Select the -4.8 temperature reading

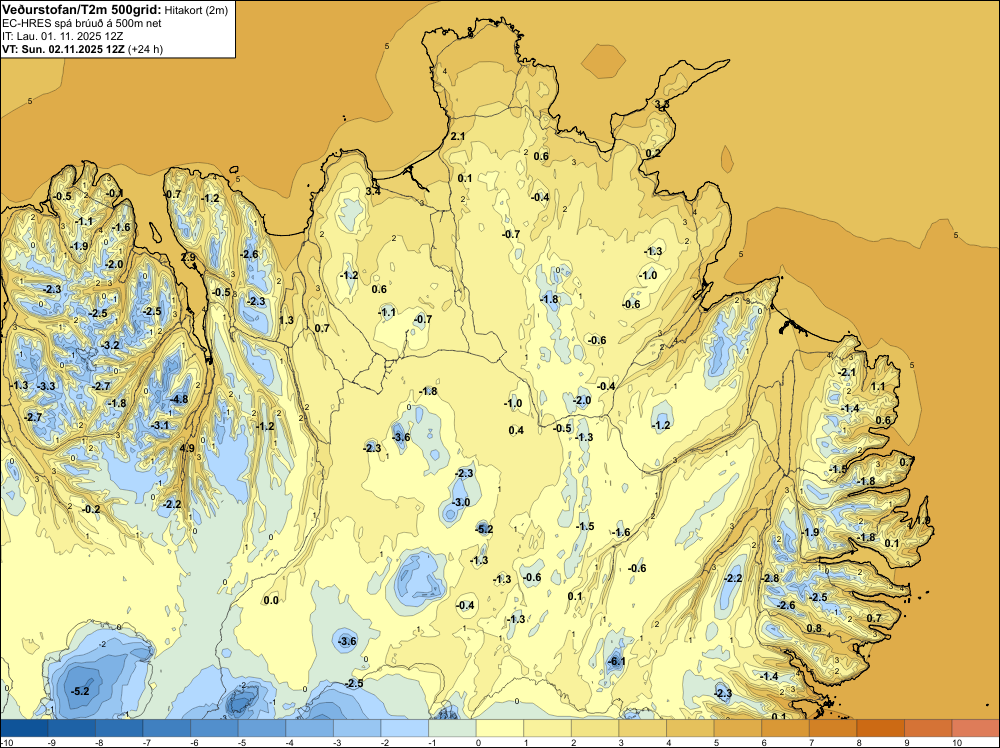180,399
